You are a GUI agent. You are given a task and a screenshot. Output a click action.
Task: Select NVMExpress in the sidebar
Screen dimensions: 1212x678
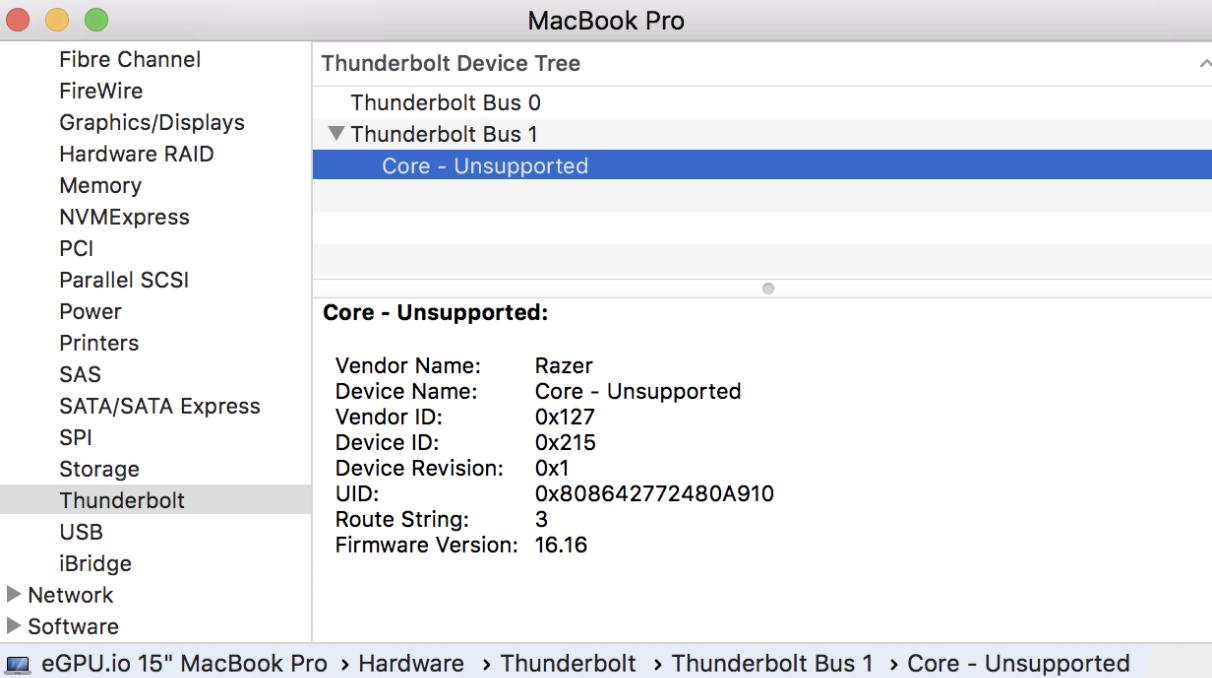pos(124,217)
